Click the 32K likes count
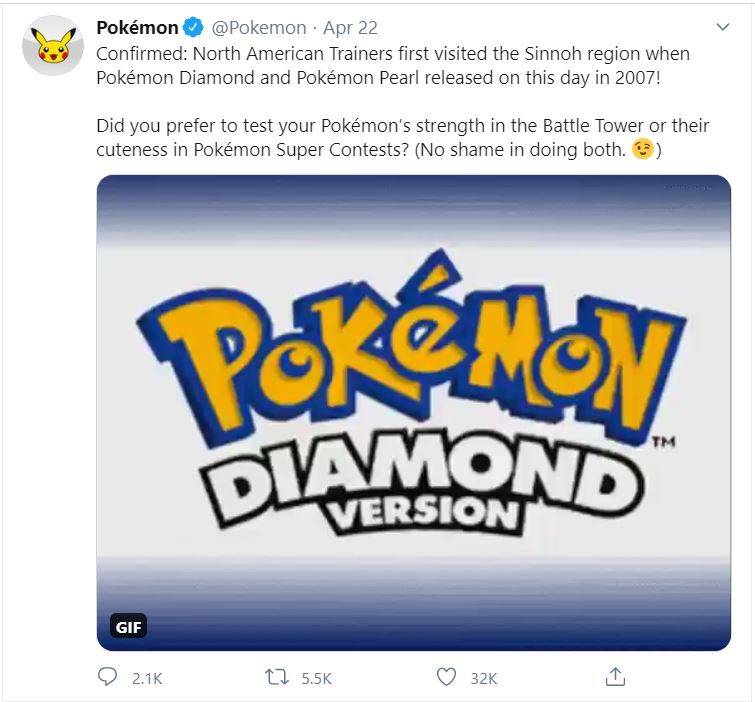Screen dimensions: 755x702 tap(484, 678)
